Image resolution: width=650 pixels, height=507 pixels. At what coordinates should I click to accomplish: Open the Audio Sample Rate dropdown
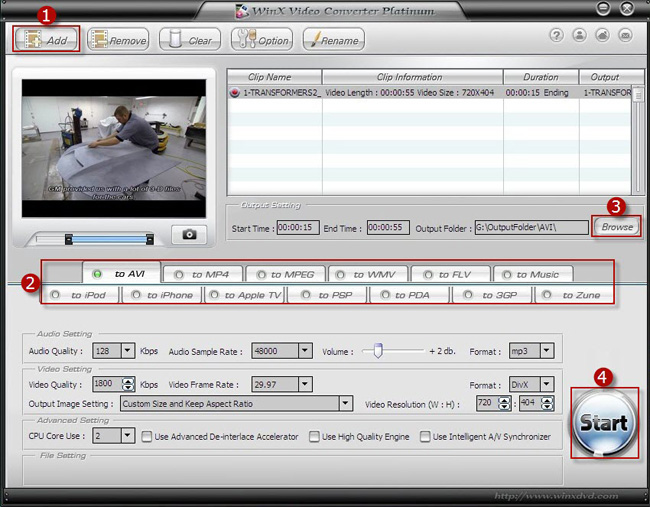coord(305,351)
